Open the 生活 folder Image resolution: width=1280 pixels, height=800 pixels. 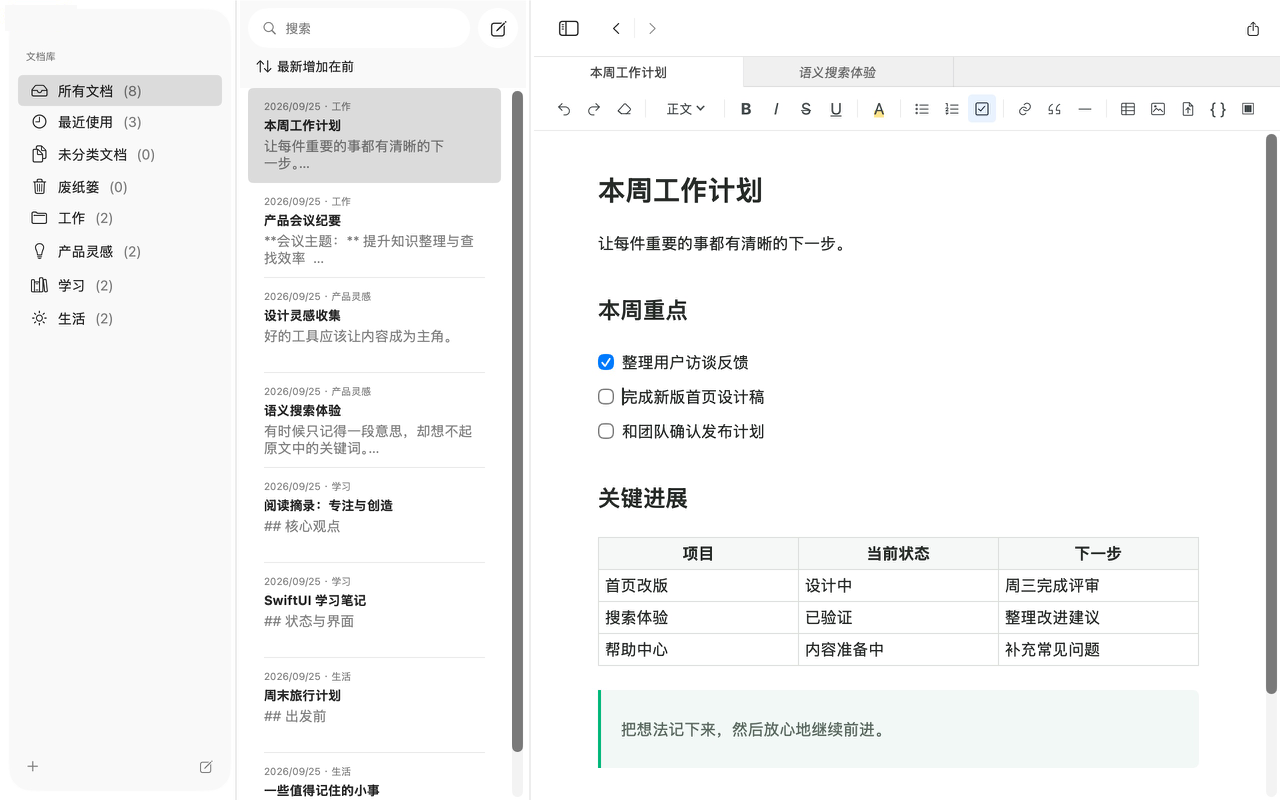point(120,318)
